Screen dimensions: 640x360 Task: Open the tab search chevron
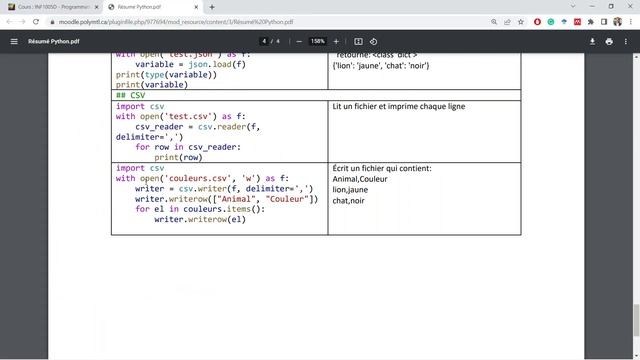[x=573, y=7]
